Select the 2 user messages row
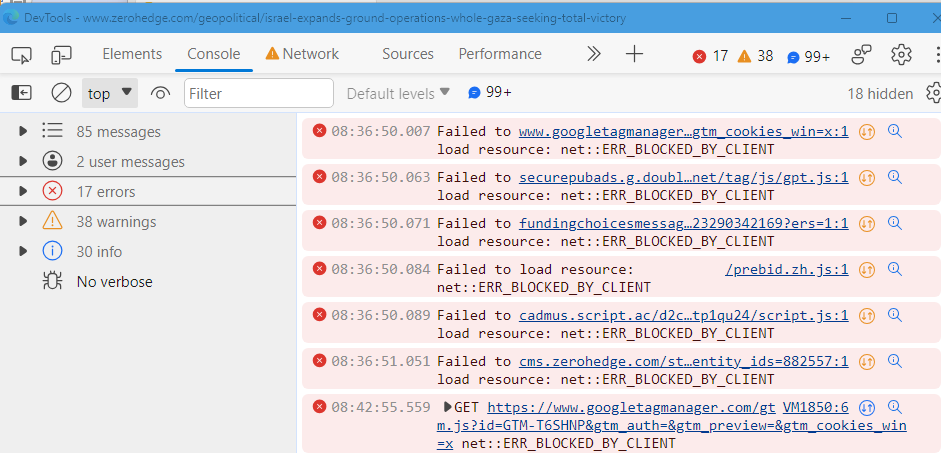The height and width of the screenshot is (453, 941). (148, 161)
